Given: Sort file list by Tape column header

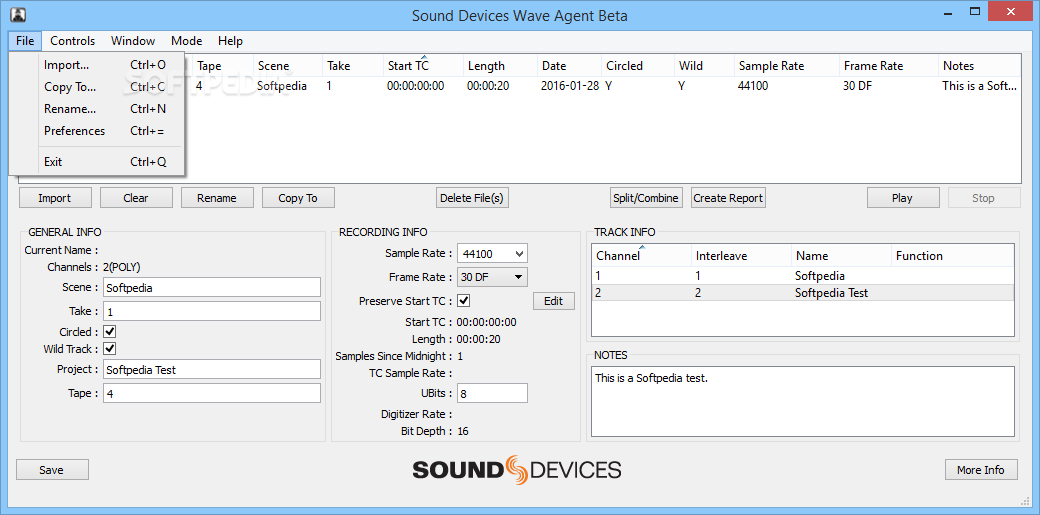Looking at the screenshot, I should (x=223, y=66).
